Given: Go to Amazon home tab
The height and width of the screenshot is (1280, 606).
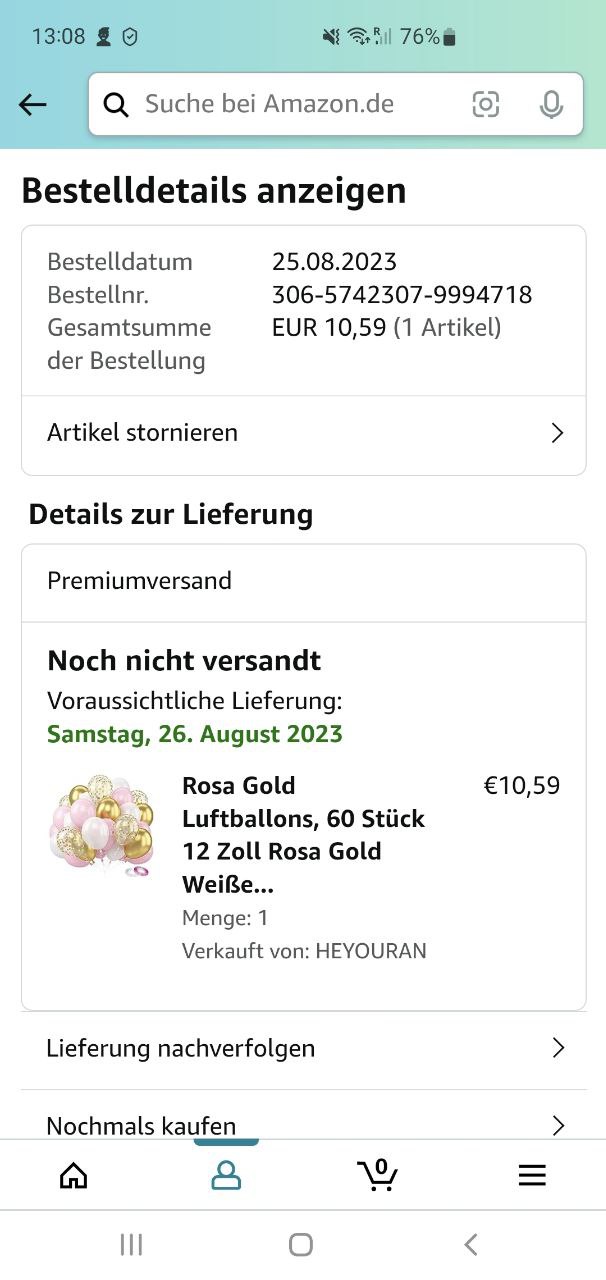Looking at the screenshot, I should (74, 1175).
